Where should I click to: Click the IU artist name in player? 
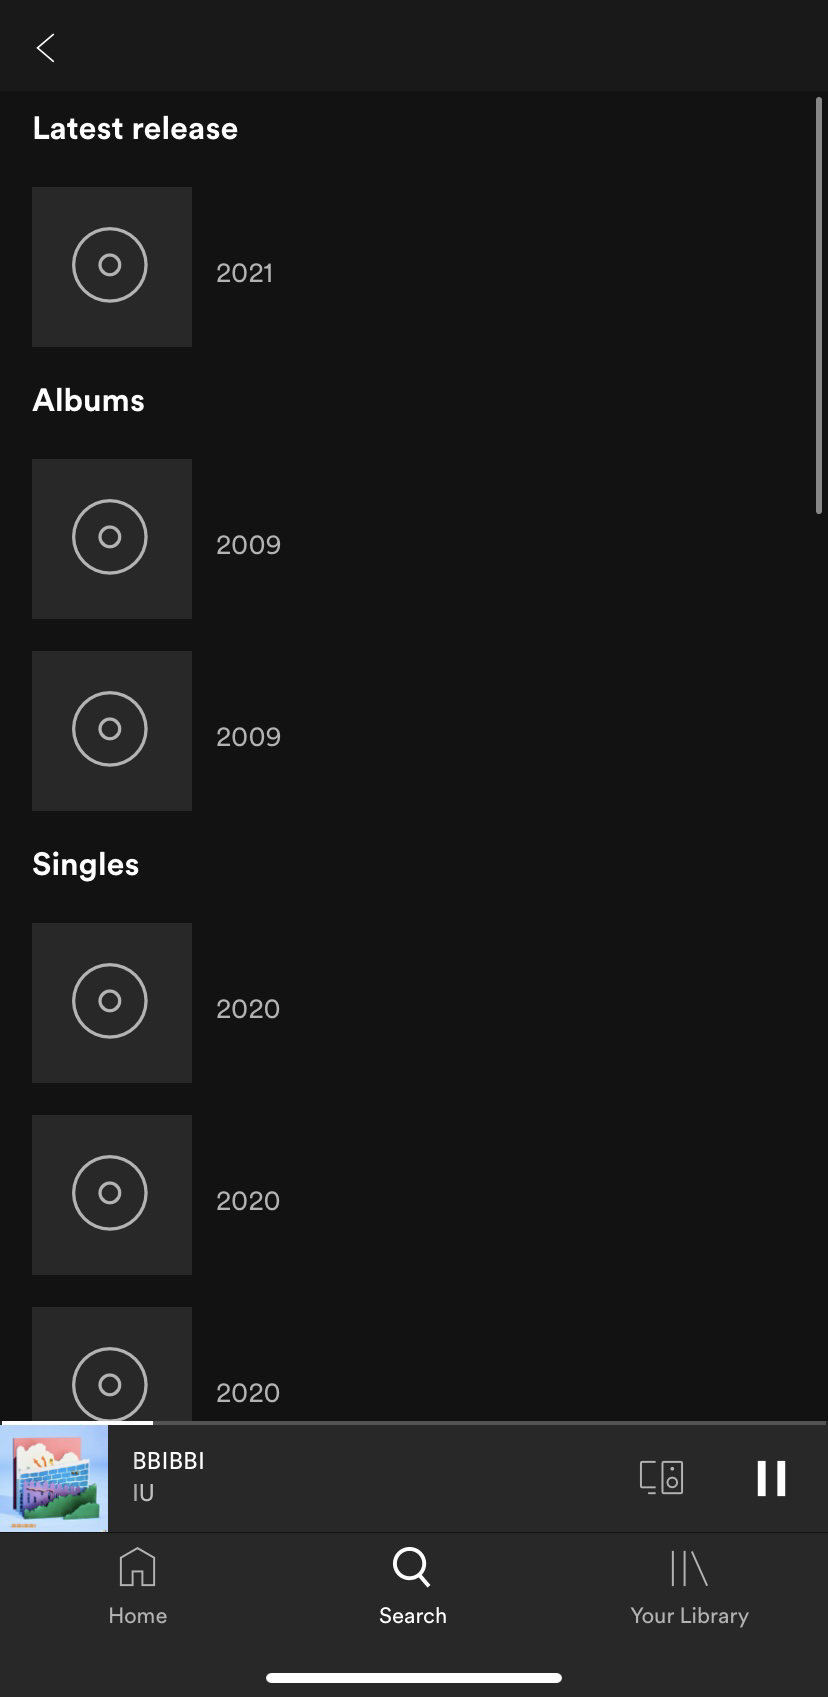click(x=144, y=1493)
